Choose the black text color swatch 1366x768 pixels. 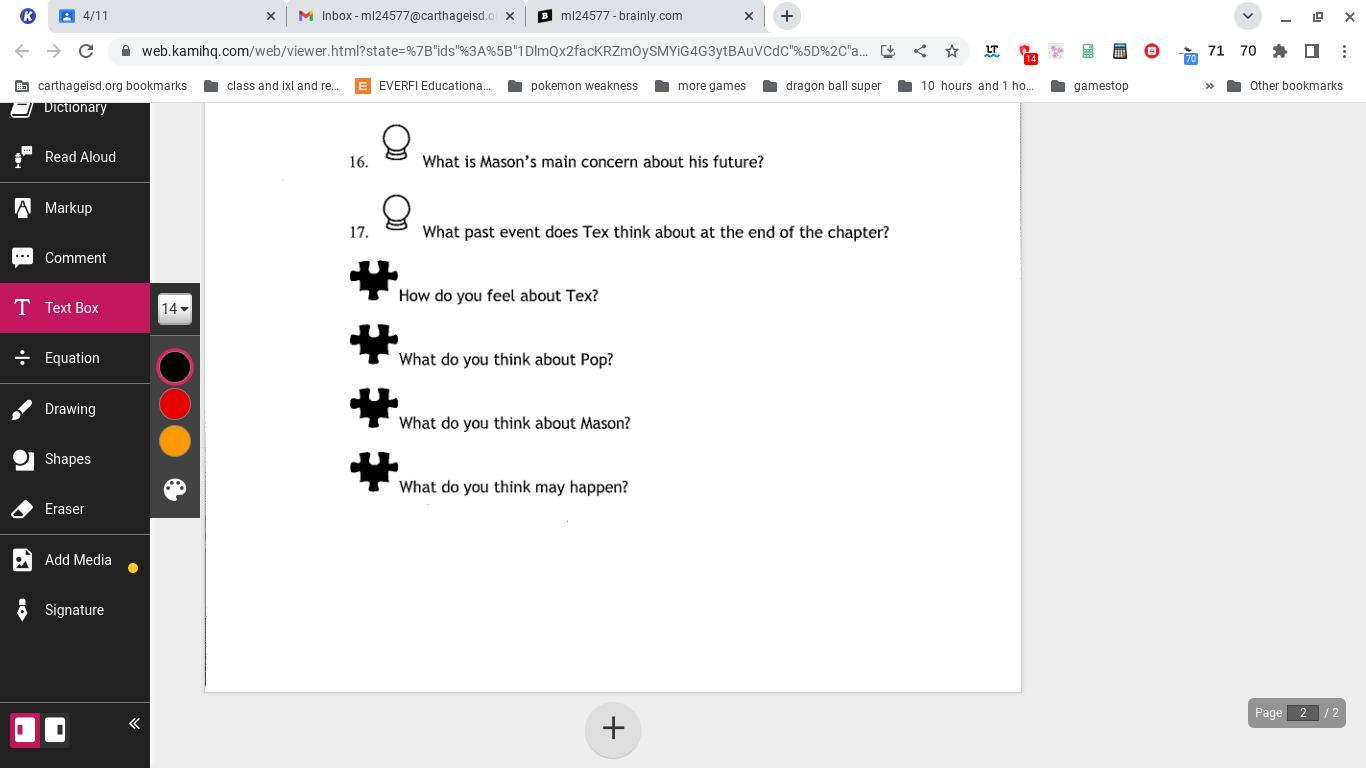[175, 367]
